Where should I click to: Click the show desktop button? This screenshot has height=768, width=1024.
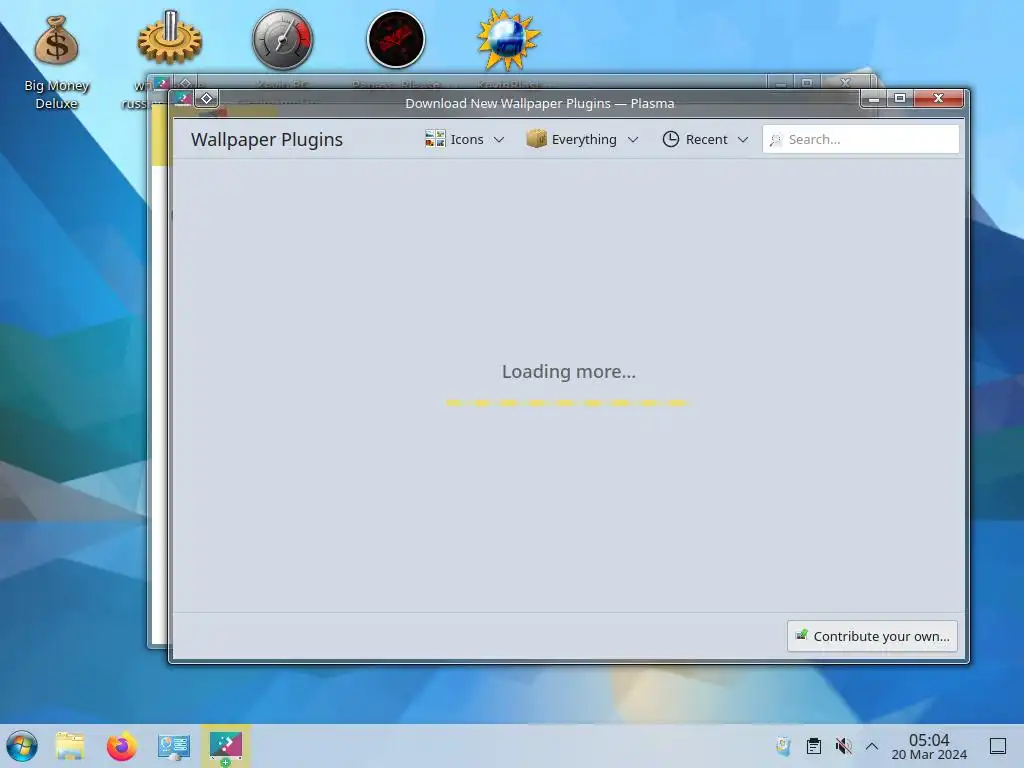(x=998, y=746)
